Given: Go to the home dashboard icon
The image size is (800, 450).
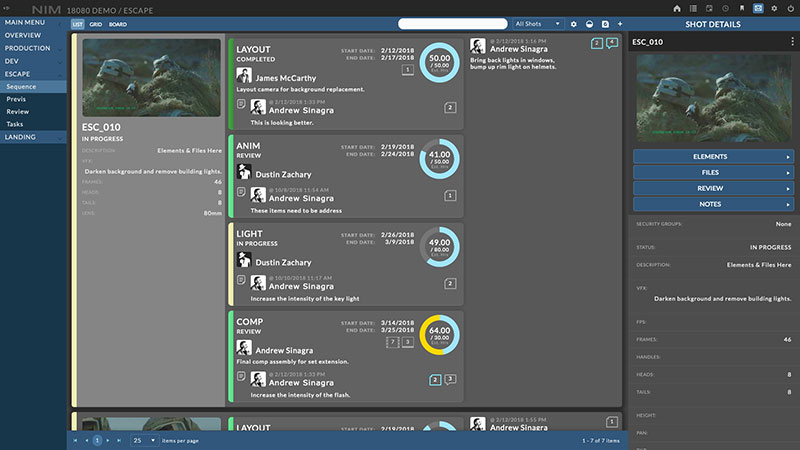Looking at the screenshot, I should [x=677, y=9].
